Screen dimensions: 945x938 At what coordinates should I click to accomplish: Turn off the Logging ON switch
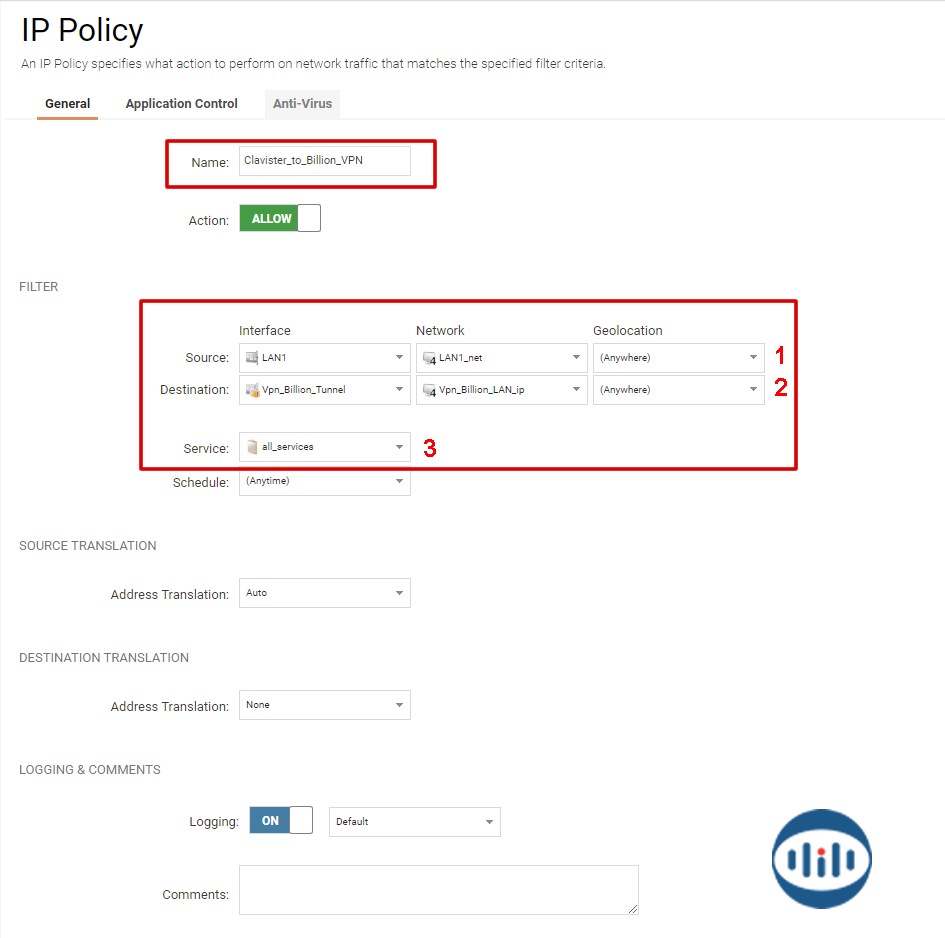point(281,821)
